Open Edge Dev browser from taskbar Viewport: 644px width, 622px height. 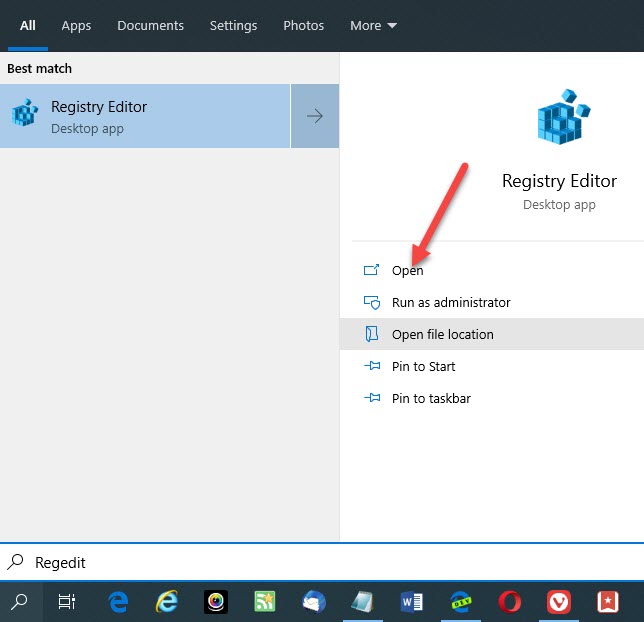coord(460,602)
